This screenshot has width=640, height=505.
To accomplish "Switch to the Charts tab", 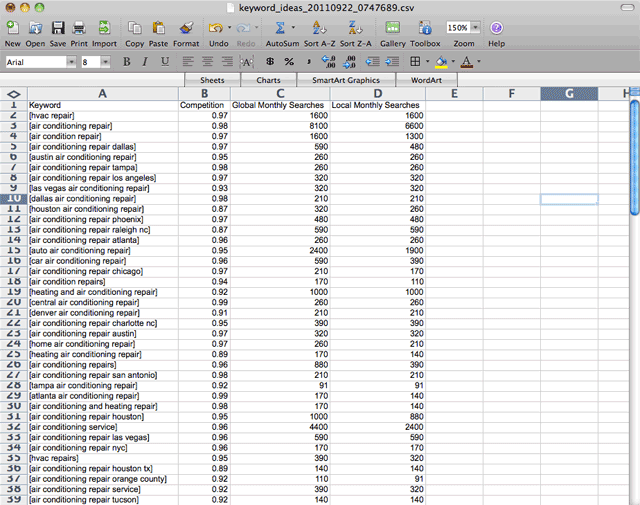I will pos(268,80).
